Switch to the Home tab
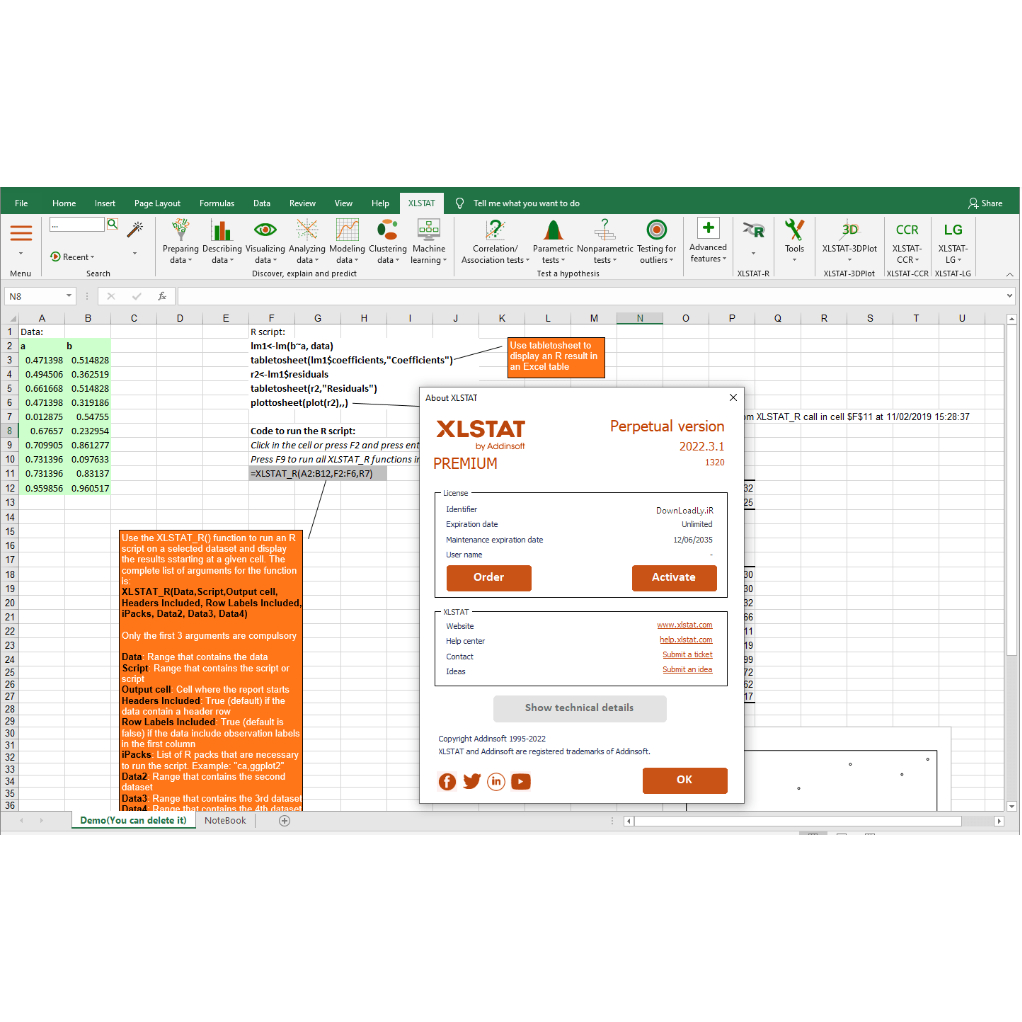This screenshot has width=1022, height=1022. (x=64, y=203)
